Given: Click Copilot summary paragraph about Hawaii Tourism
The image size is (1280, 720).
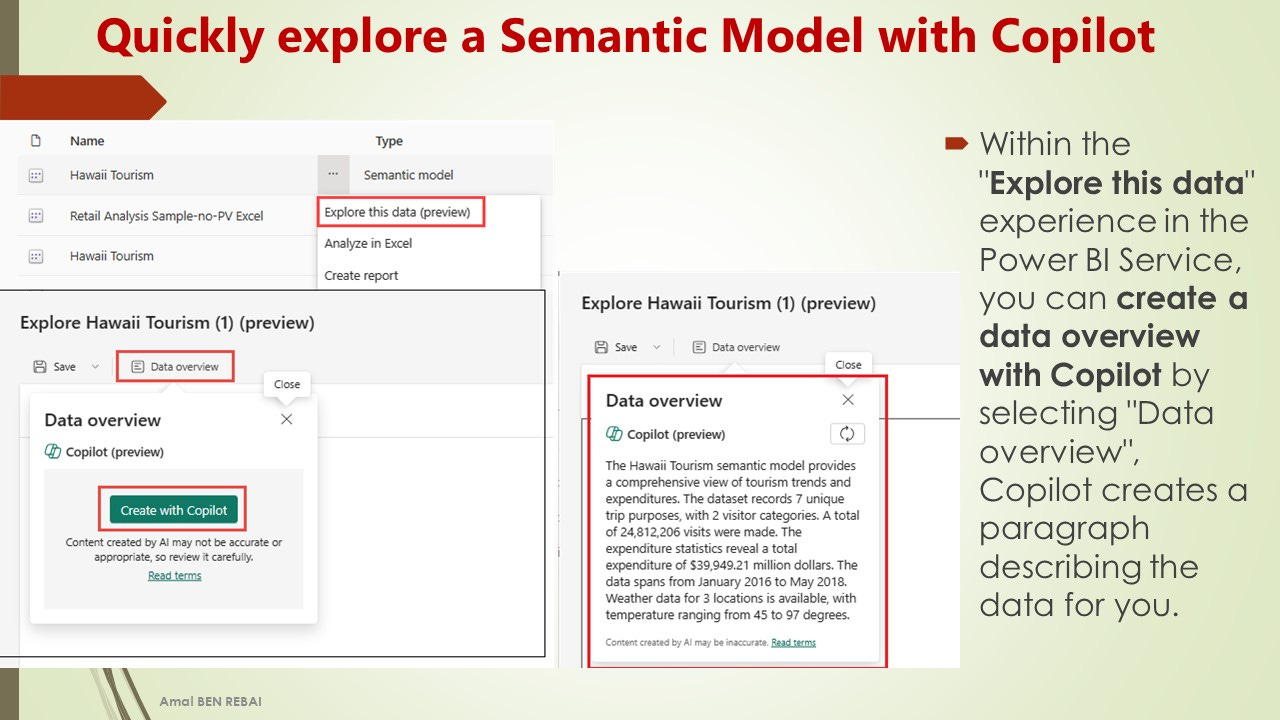Looking at the screenshot, I should pyautogui.click(x=732, y=540).
